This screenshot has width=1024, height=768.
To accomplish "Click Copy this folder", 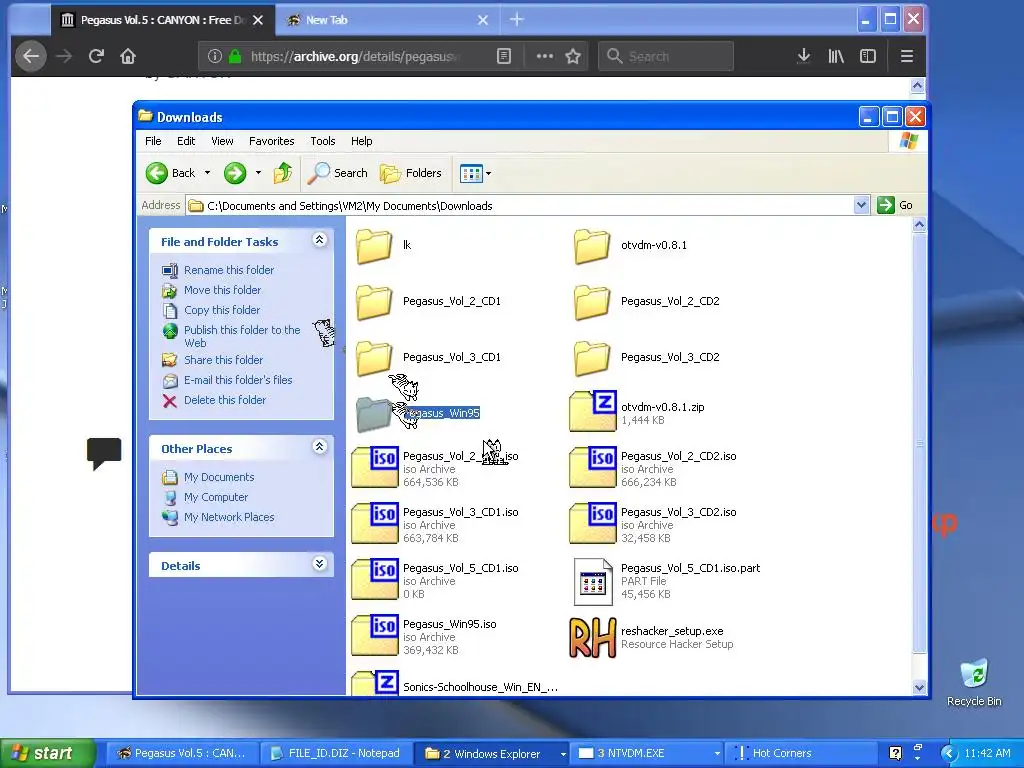I will point(222,310).
